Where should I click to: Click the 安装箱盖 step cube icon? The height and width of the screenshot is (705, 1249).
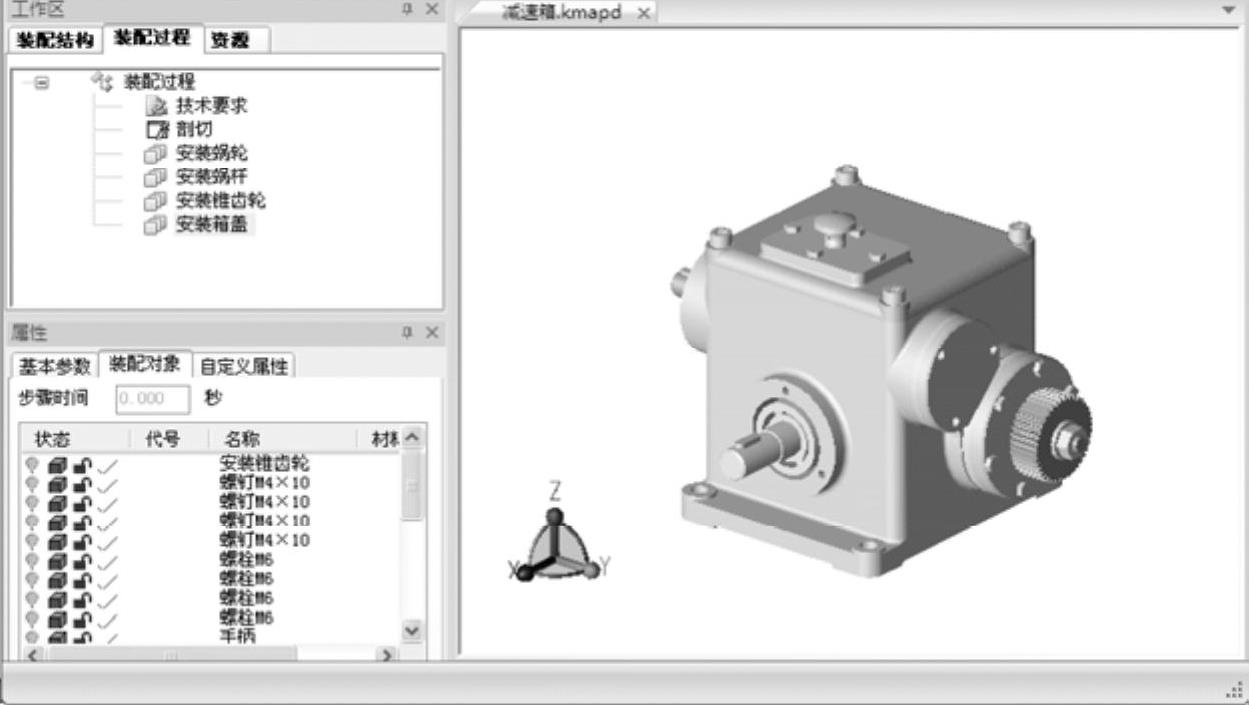click(154, 225)
